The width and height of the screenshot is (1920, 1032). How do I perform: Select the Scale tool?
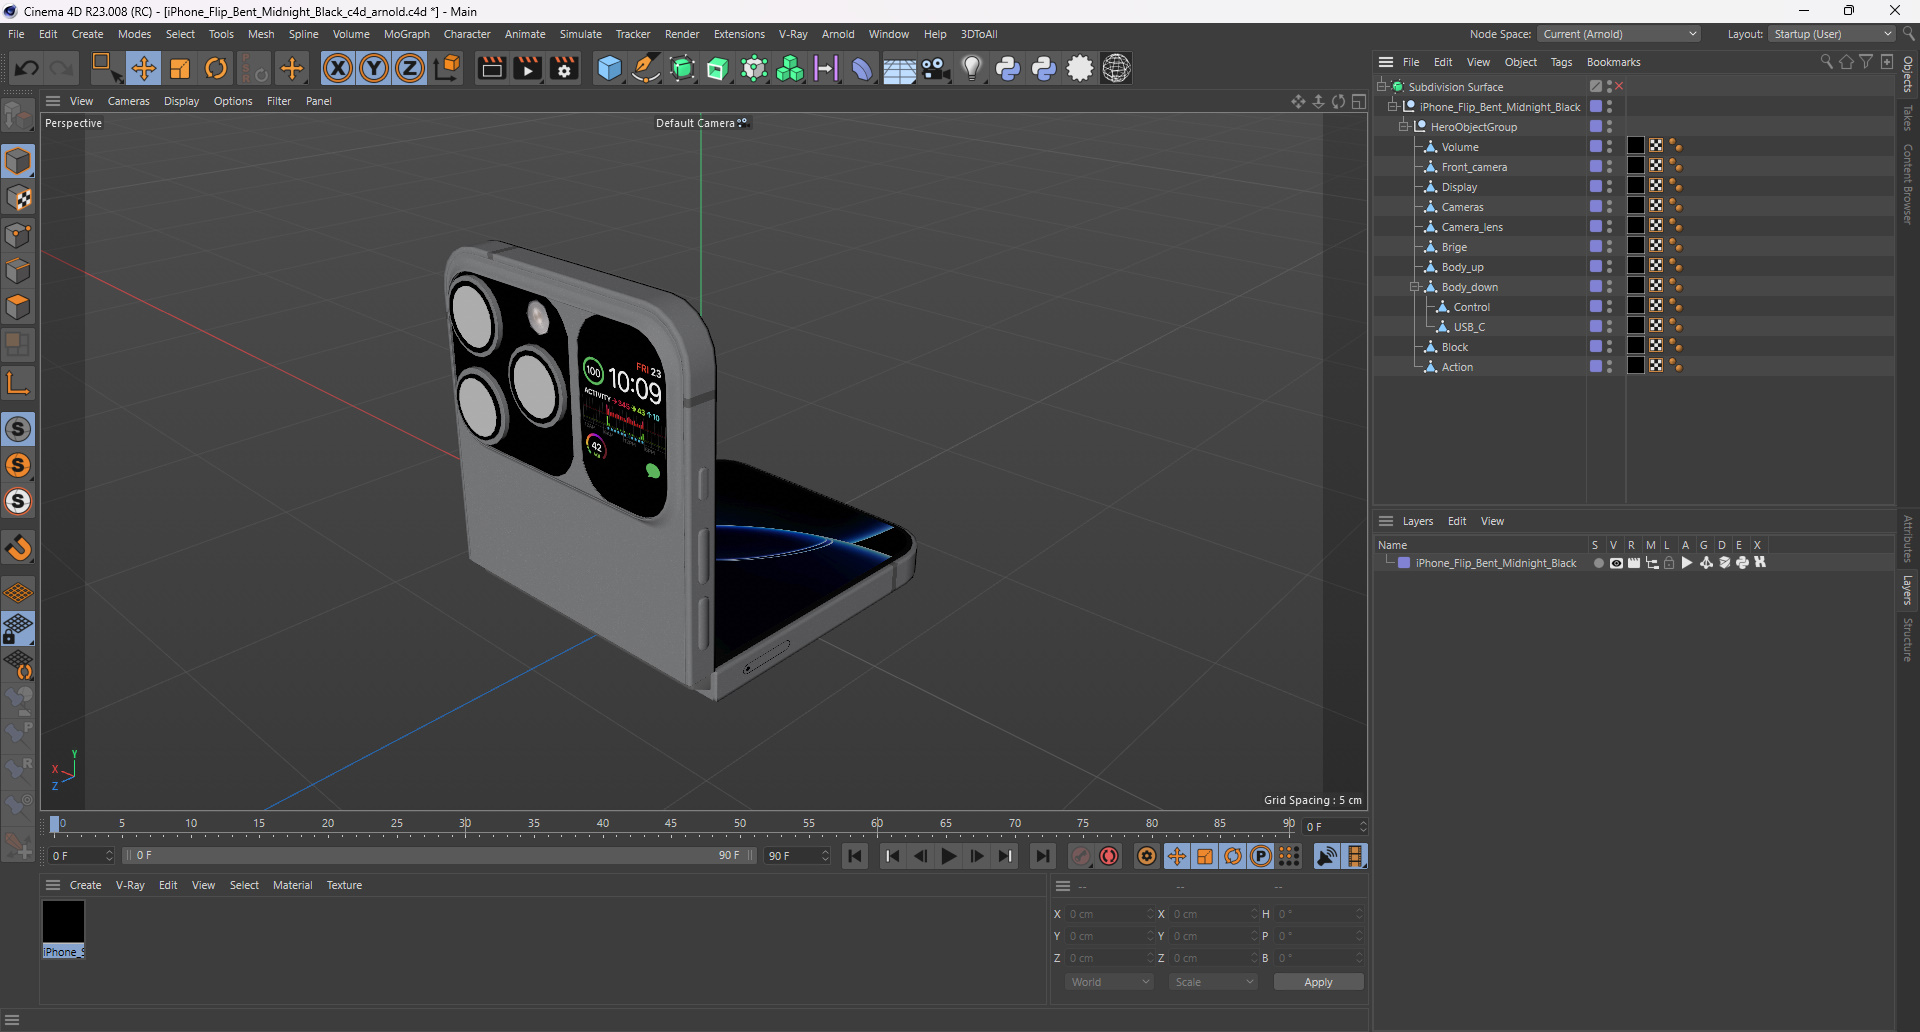tap(180, 68)
